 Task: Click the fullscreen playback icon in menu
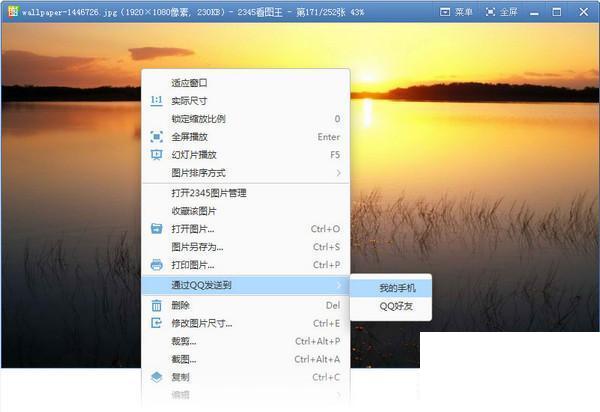157,137
